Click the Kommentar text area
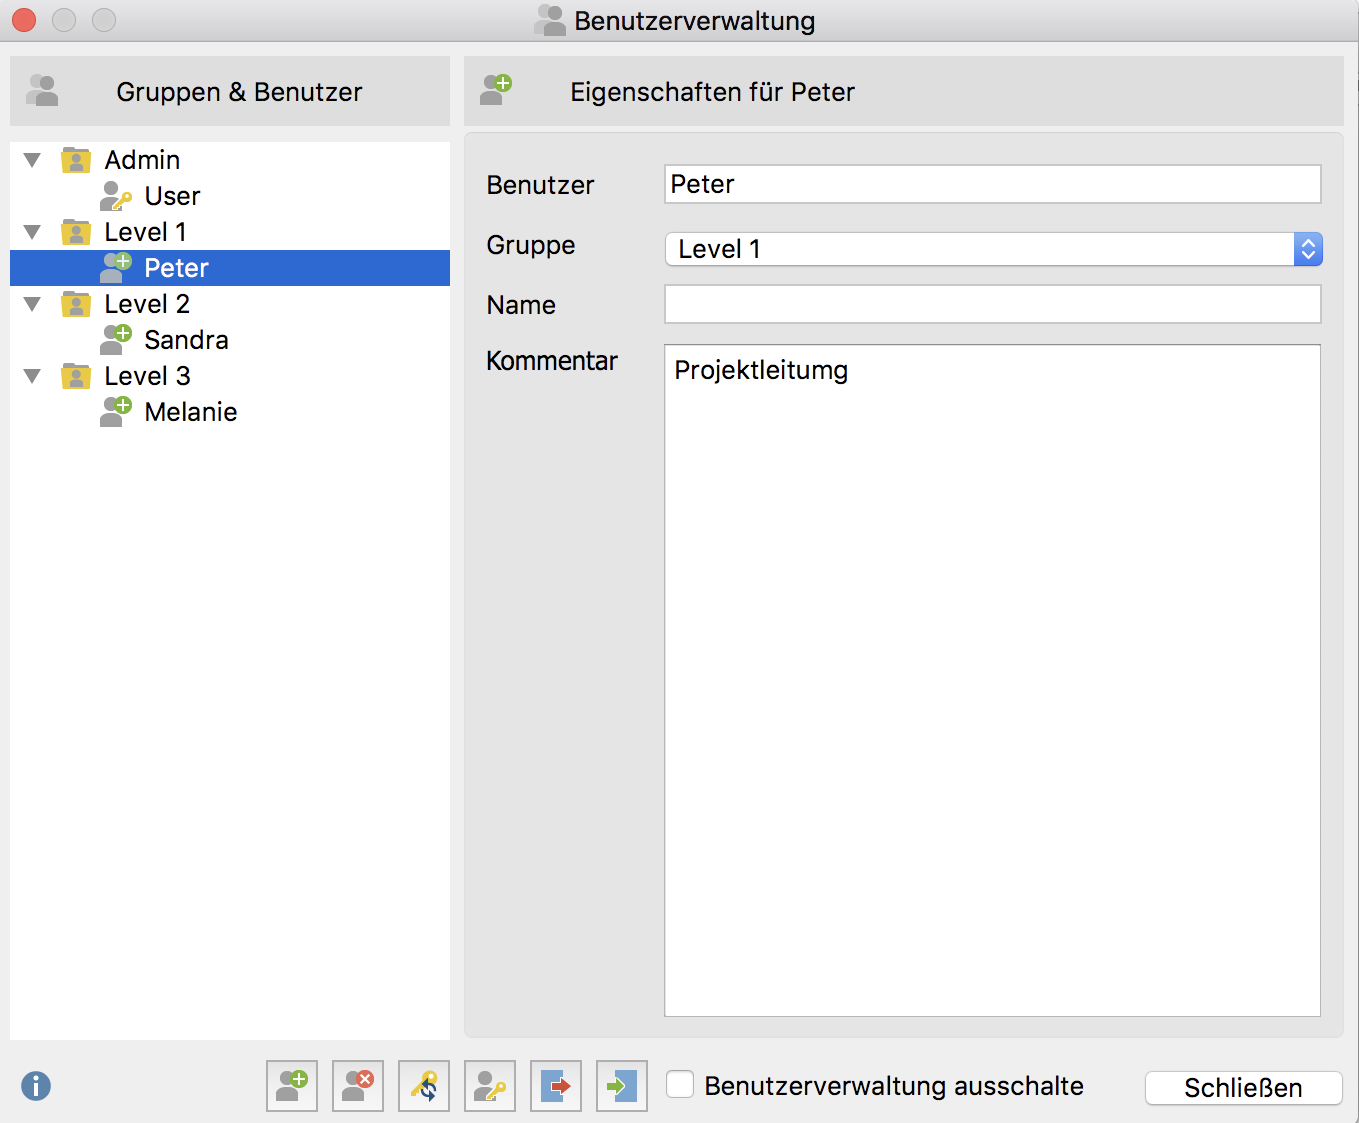The image size is (1359, 1123). point(993,681)
